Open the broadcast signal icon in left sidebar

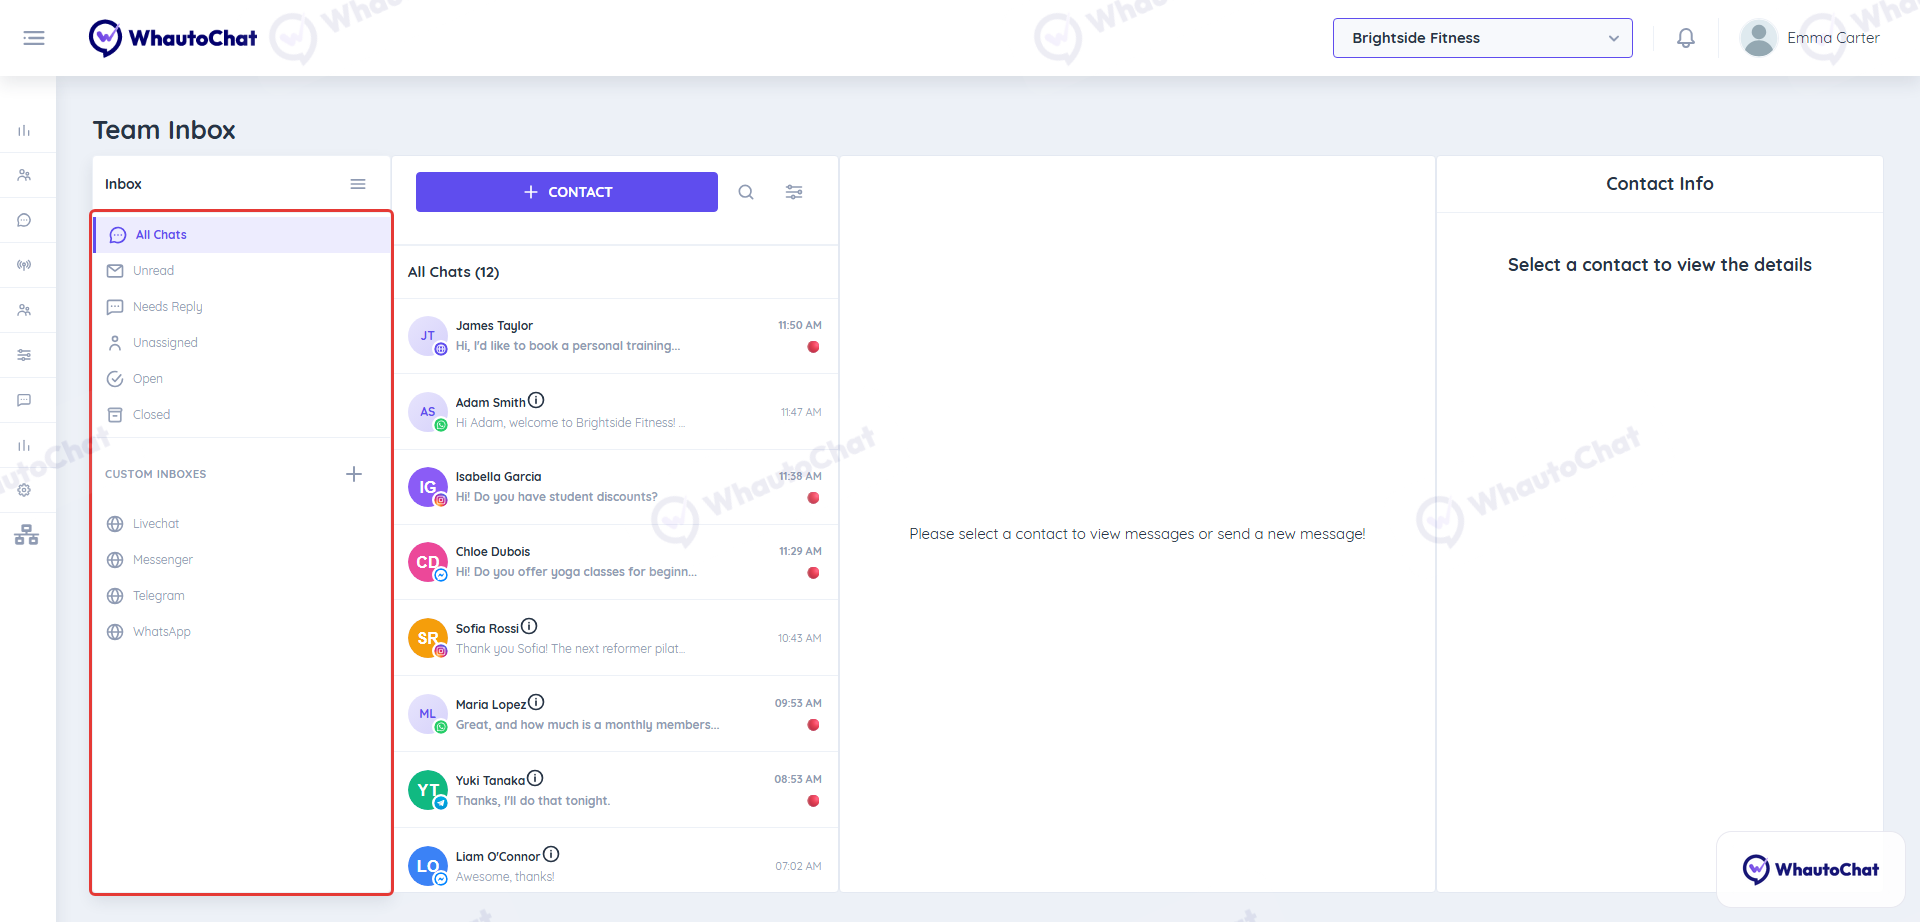point(24,265)
